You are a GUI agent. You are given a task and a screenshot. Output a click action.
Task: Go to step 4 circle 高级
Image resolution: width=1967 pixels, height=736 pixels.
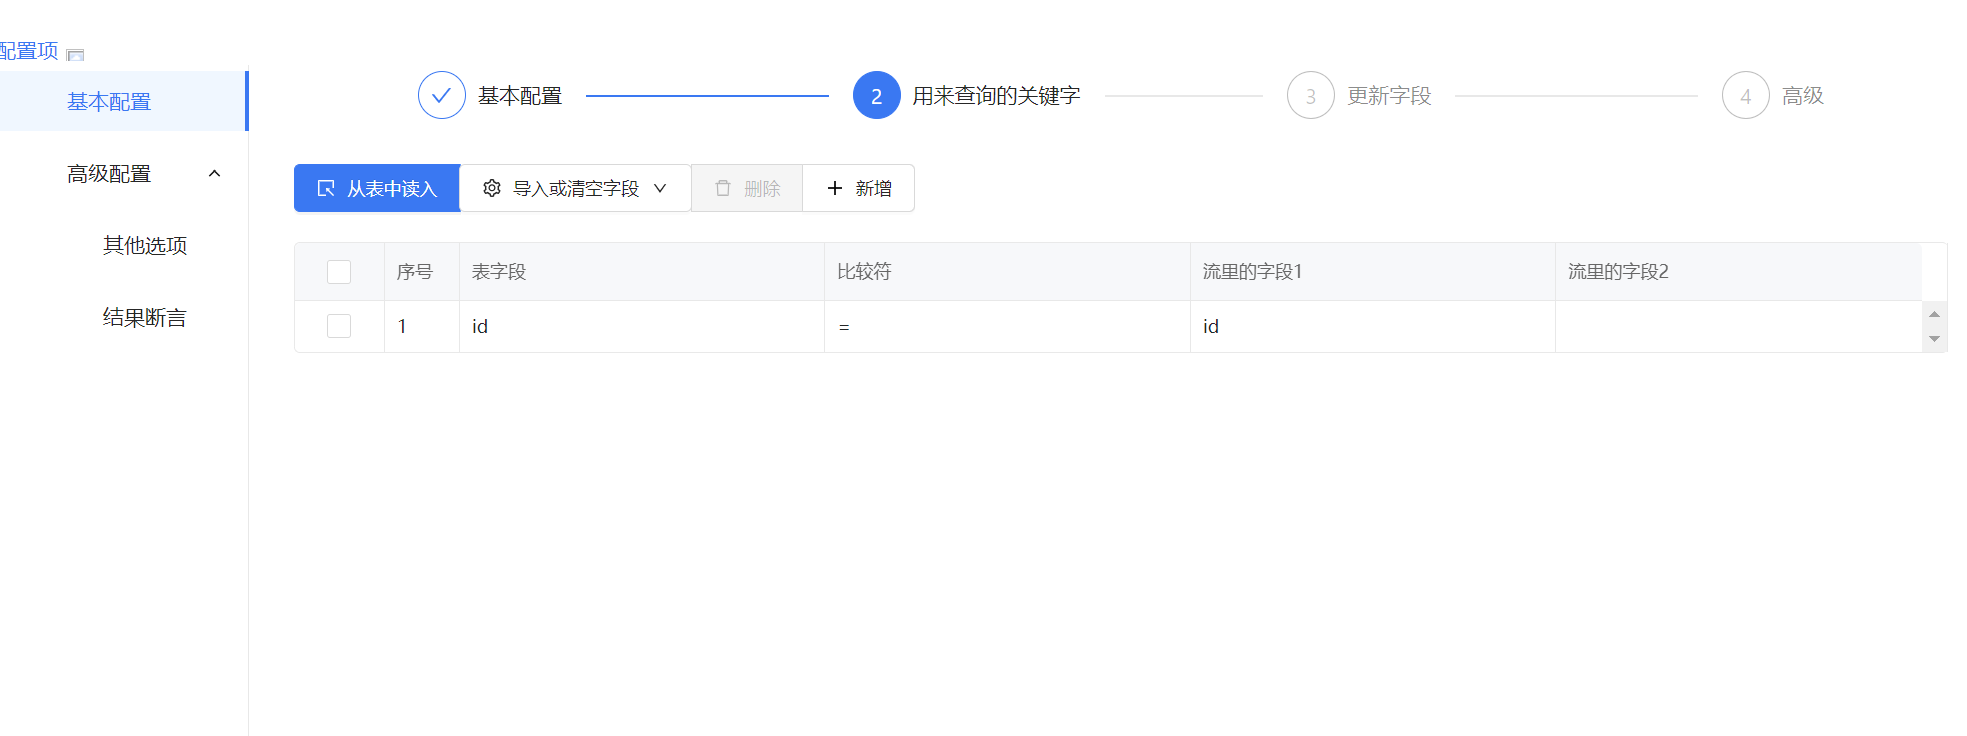click(1745, 95)
